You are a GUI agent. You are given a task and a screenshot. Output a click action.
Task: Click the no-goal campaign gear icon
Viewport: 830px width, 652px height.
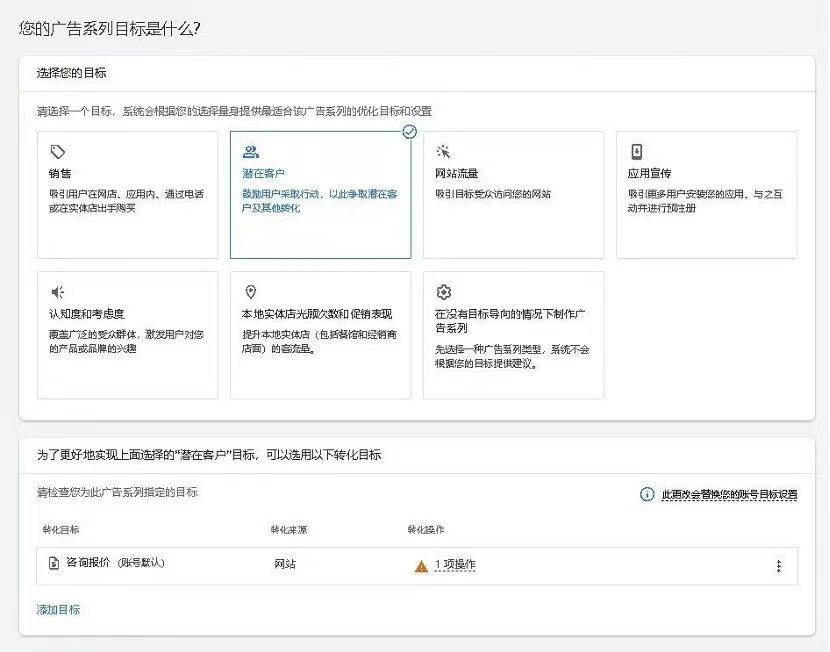click(x=444, y=292)
